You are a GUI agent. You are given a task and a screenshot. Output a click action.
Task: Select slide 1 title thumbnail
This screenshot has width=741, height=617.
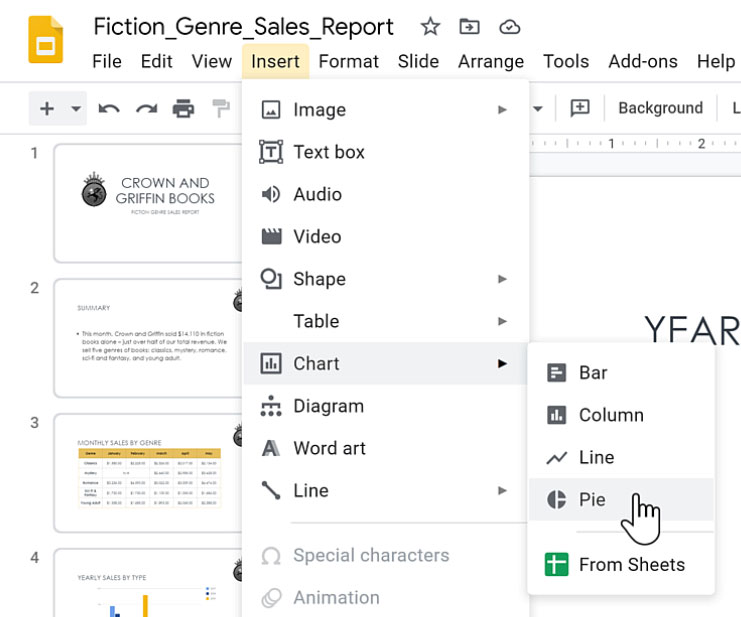point(149,202)
